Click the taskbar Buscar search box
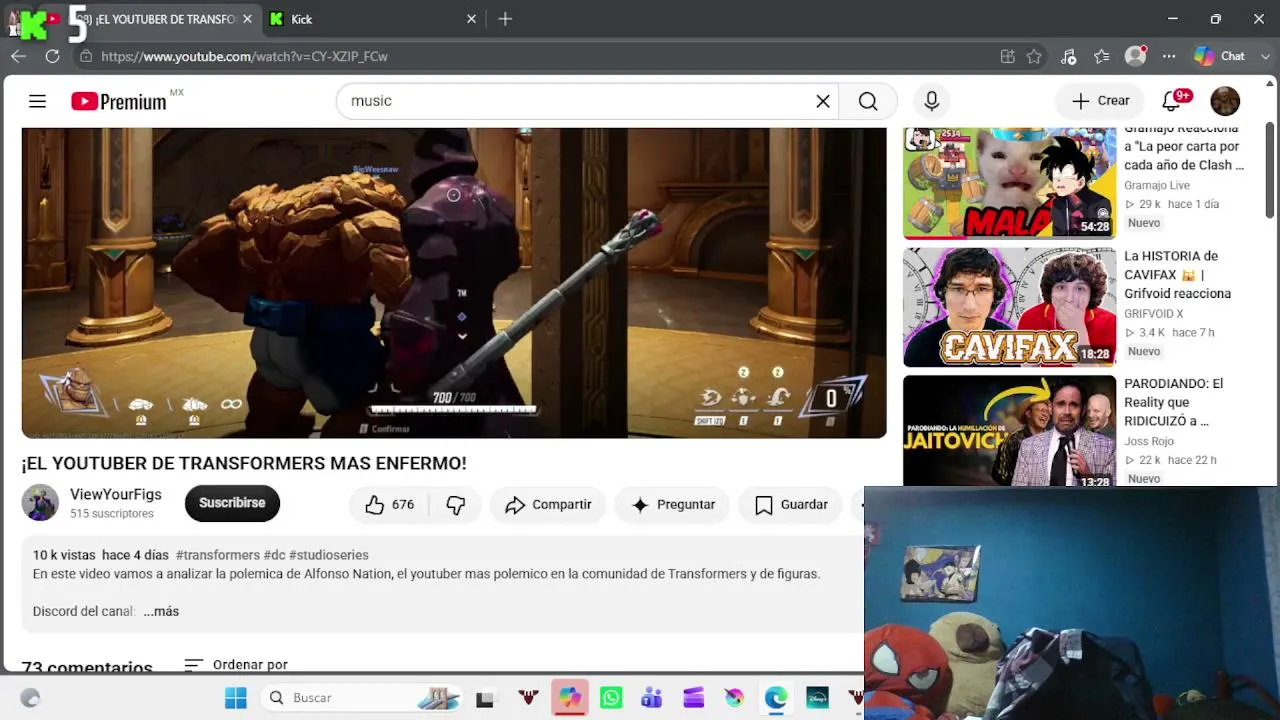1280x720 pixels. tap(362, 698)
